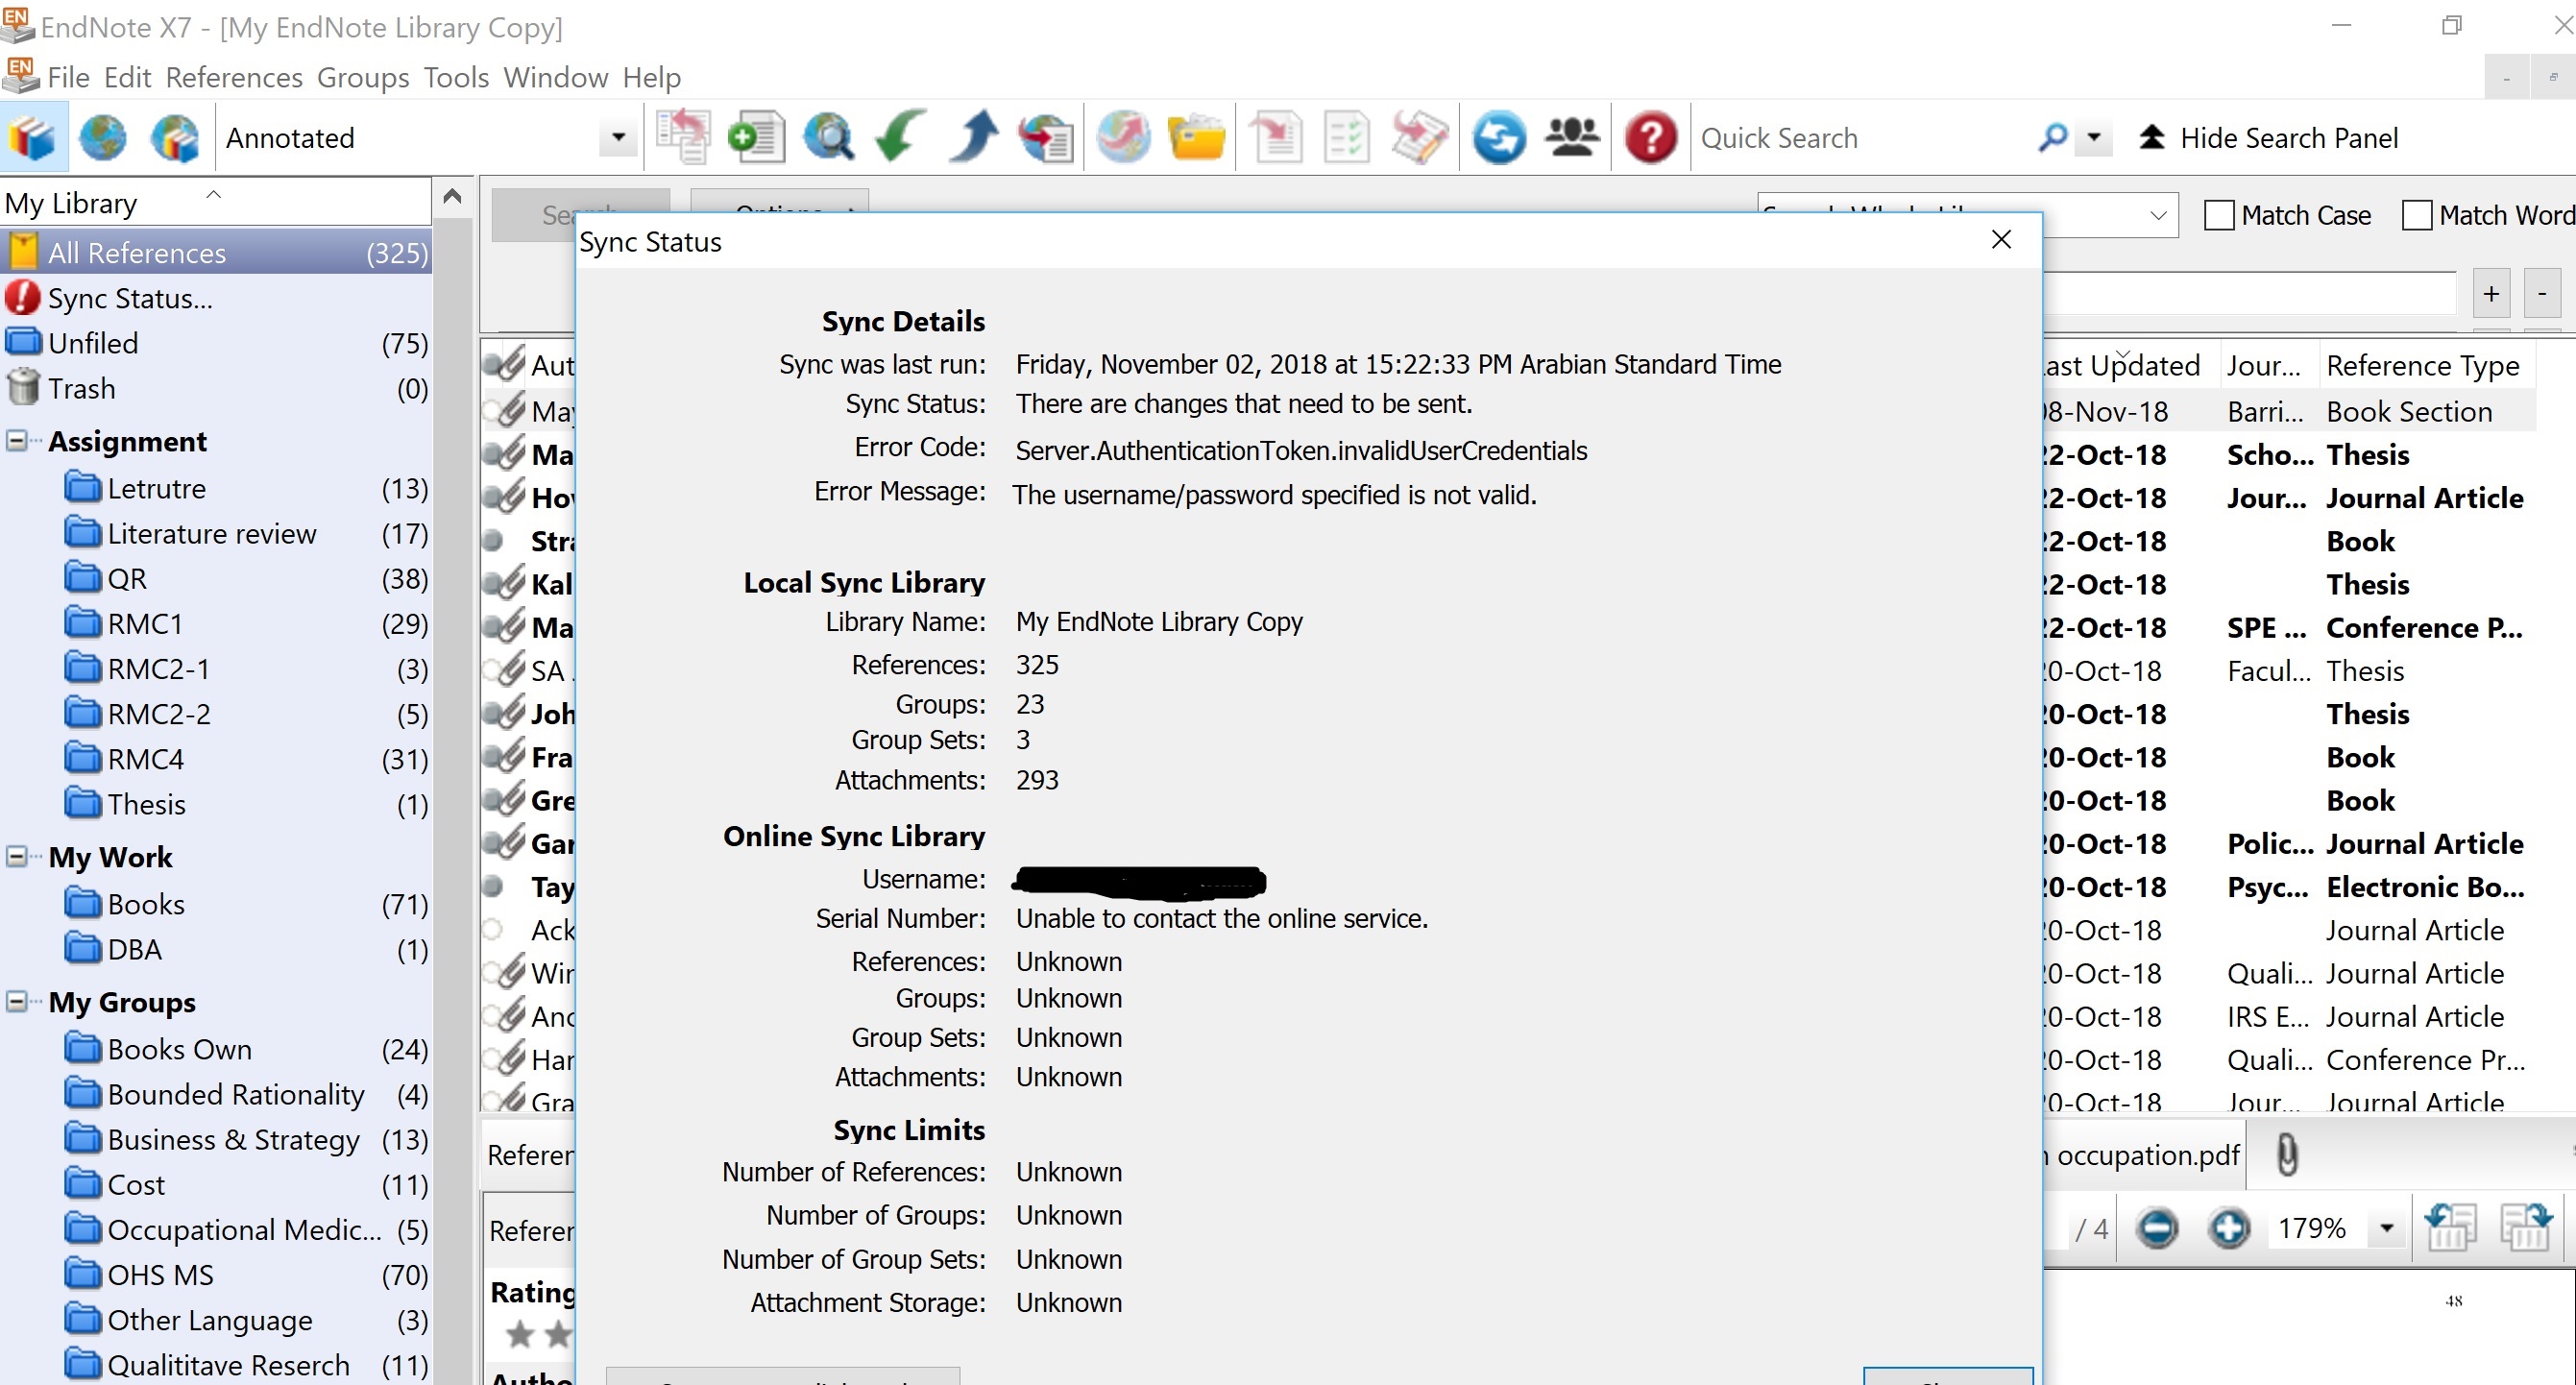Collapse the My Groups group set
The width and height of the screenshot is (2576, 1385).
(x=17, y=1001)
